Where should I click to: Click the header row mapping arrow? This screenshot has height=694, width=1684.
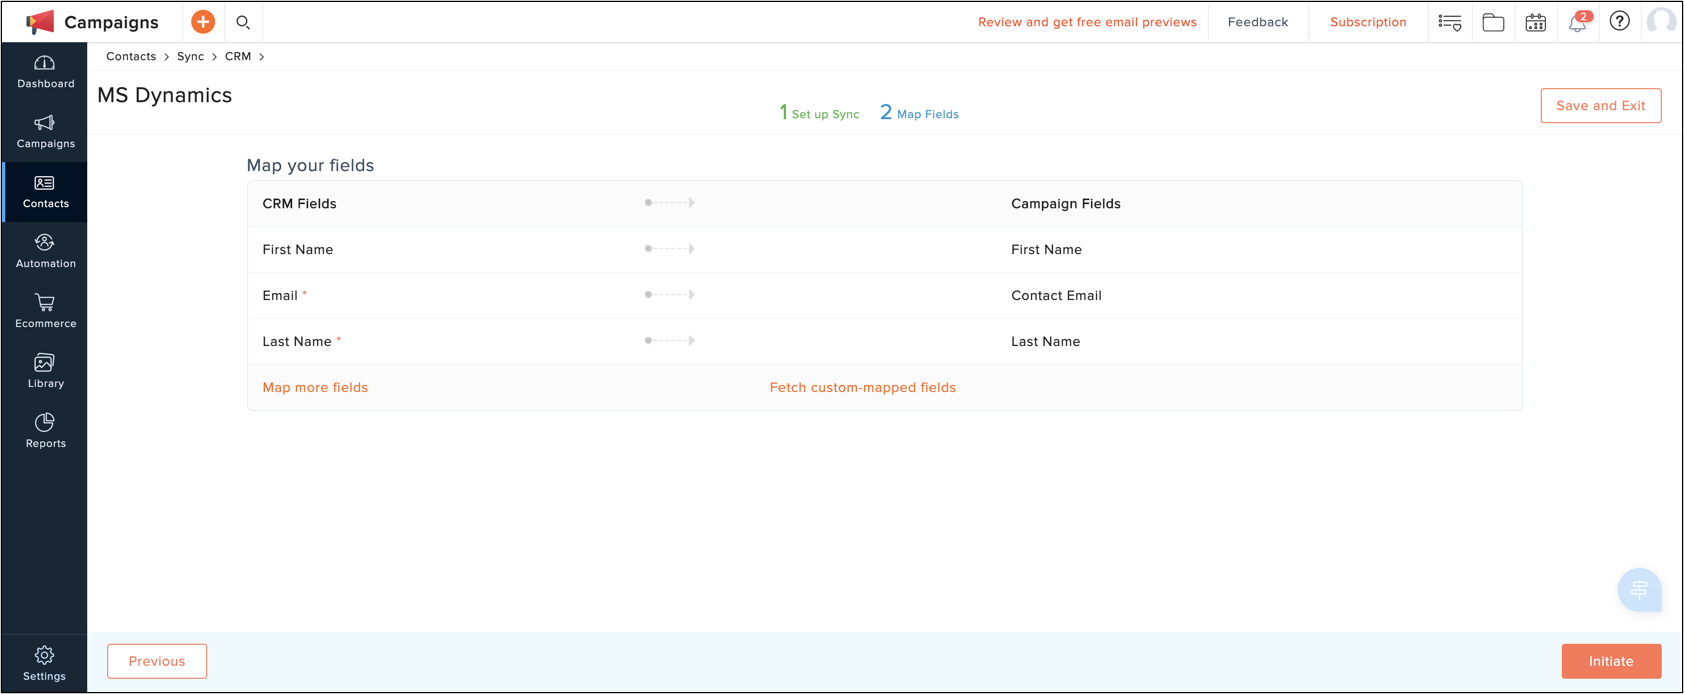click(x=670, y=203)
